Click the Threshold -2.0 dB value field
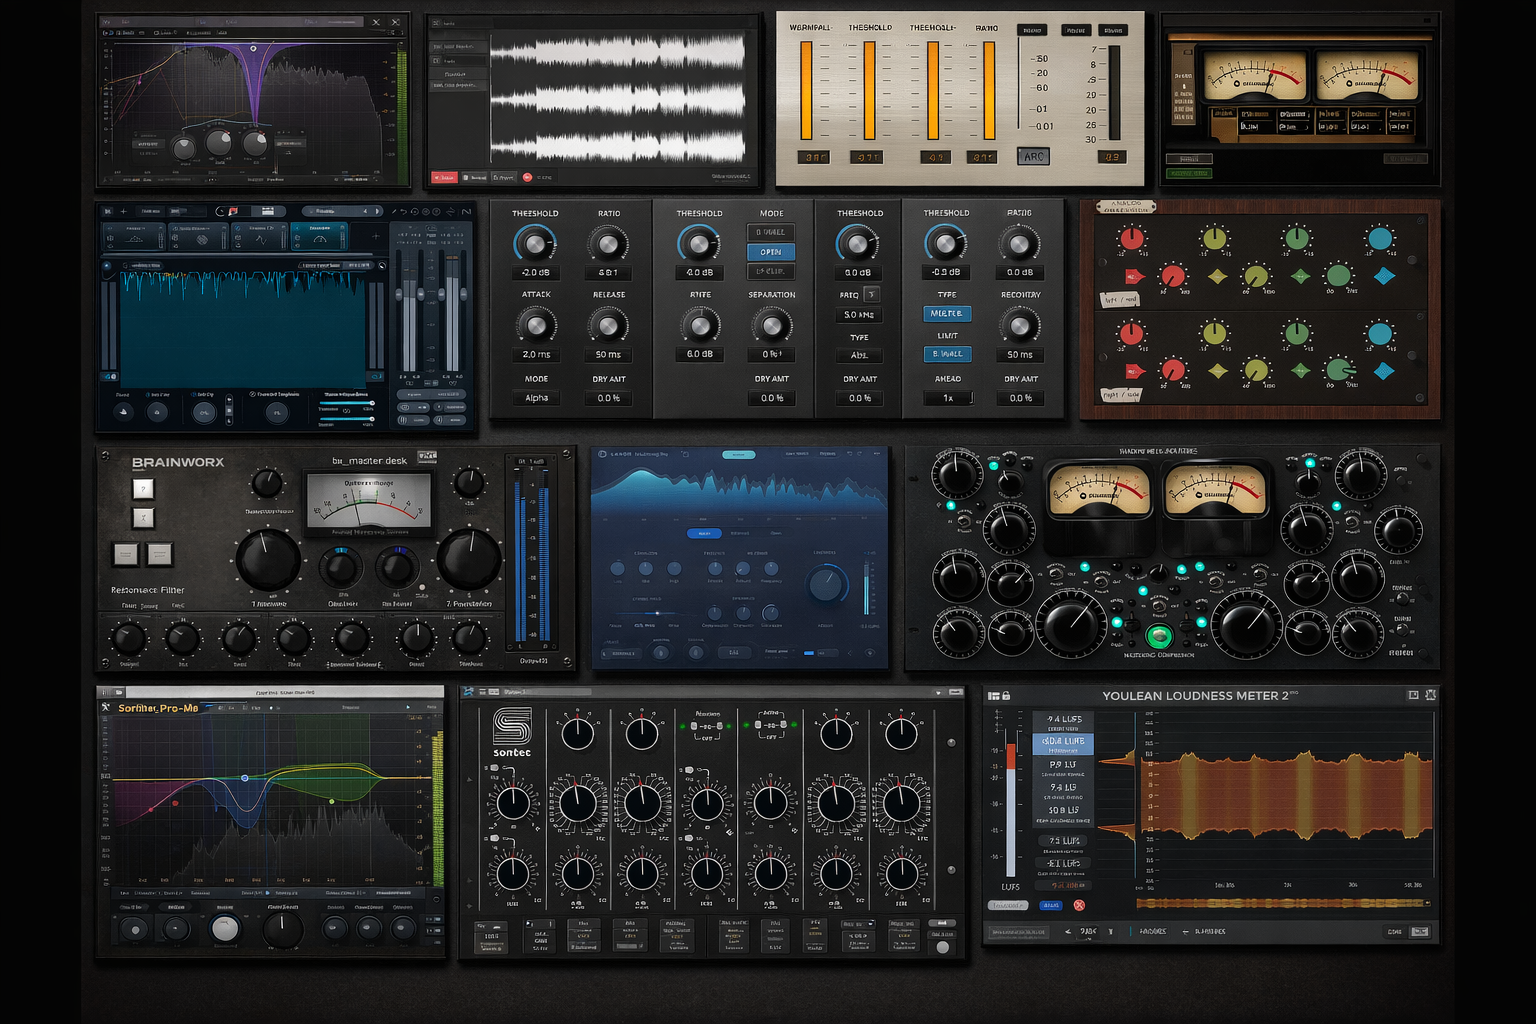The image size is (1536, 1024). point(536,272)
